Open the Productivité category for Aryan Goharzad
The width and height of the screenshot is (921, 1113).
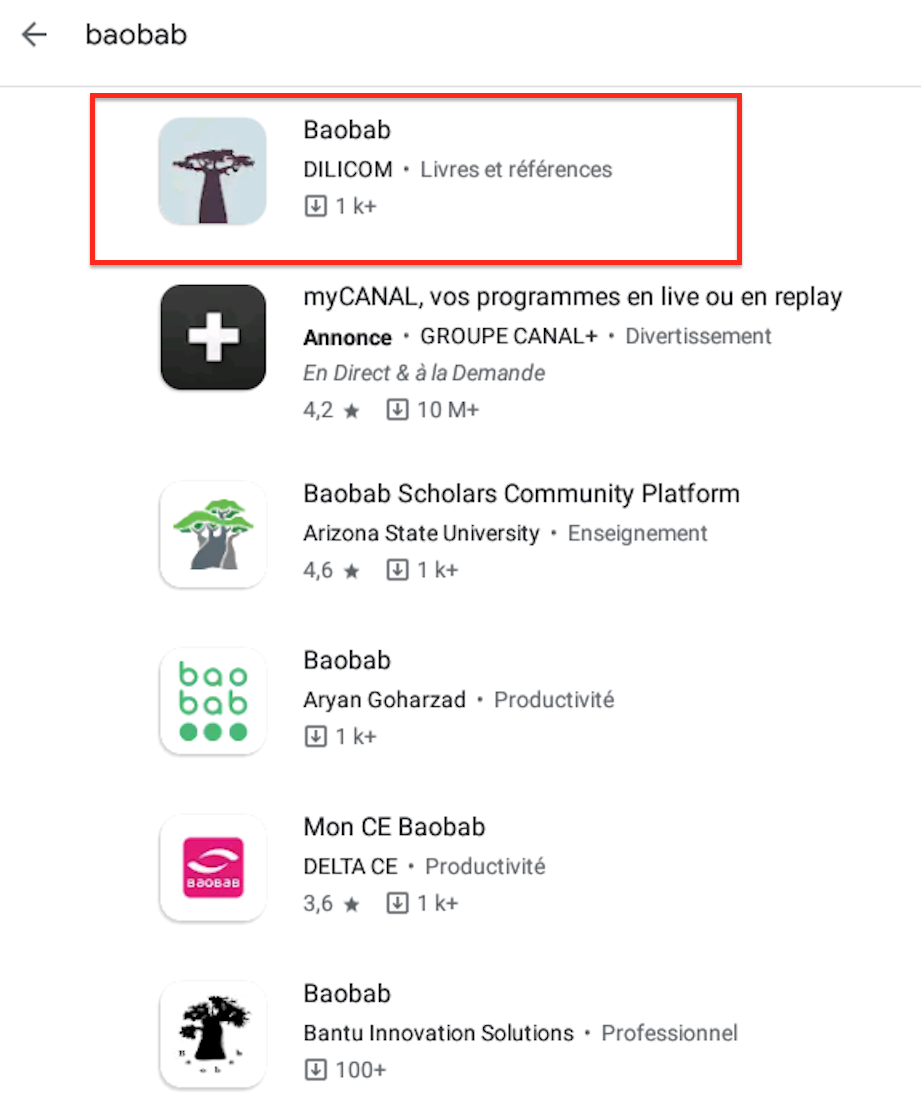click(555, 700)
